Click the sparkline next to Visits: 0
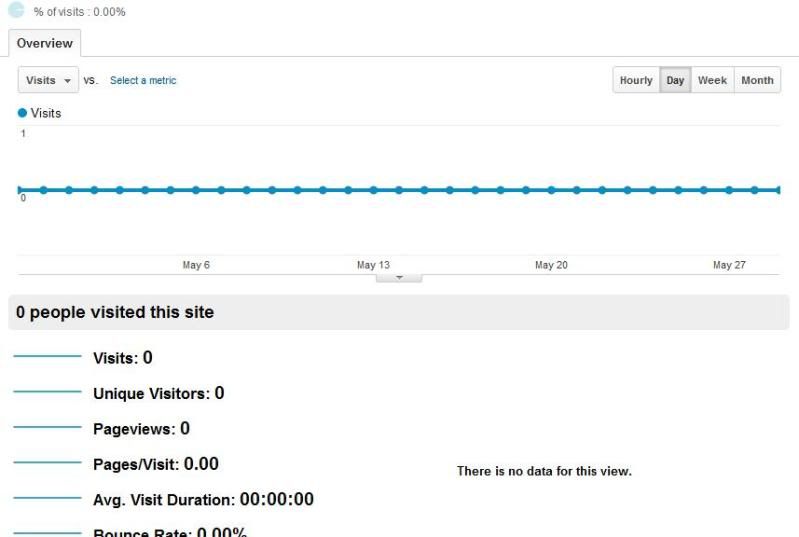The width and height of the screenshot is (799, 537). tap(47, 357)
